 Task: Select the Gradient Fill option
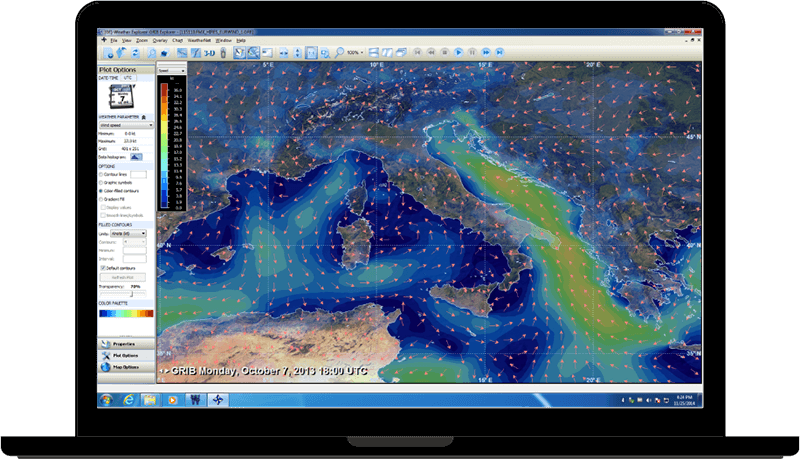point(102,199)
